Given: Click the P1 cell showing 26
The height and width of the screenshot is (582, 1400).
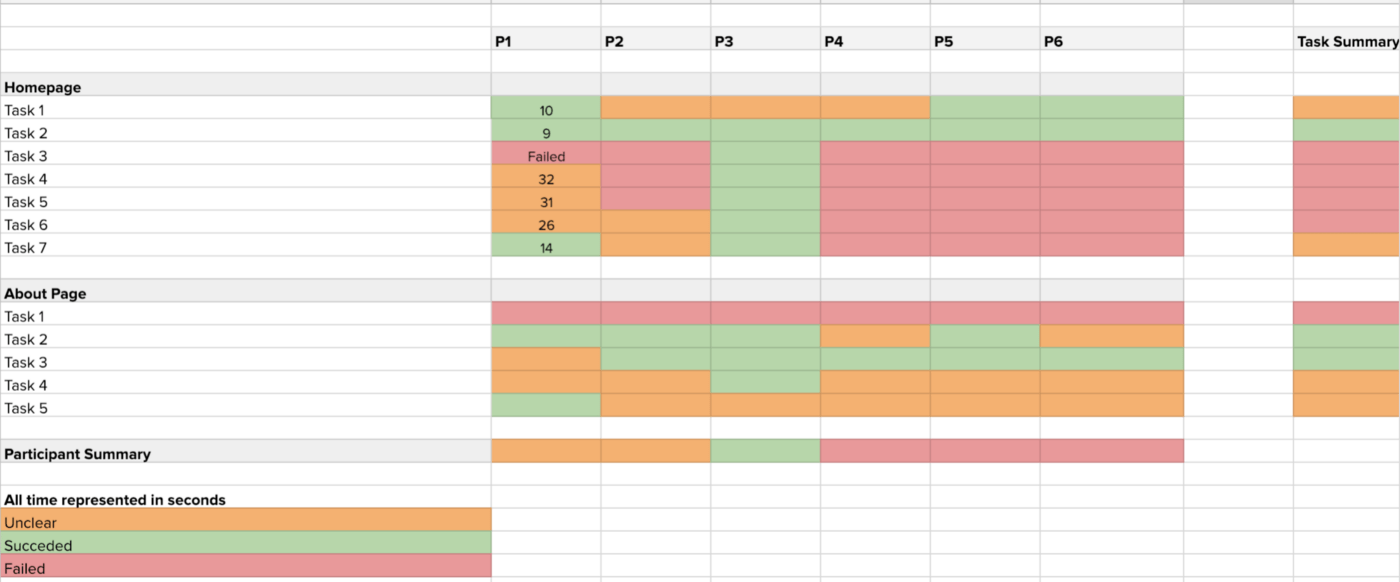Looking at the screenshot, I should [x=546, y=225].
